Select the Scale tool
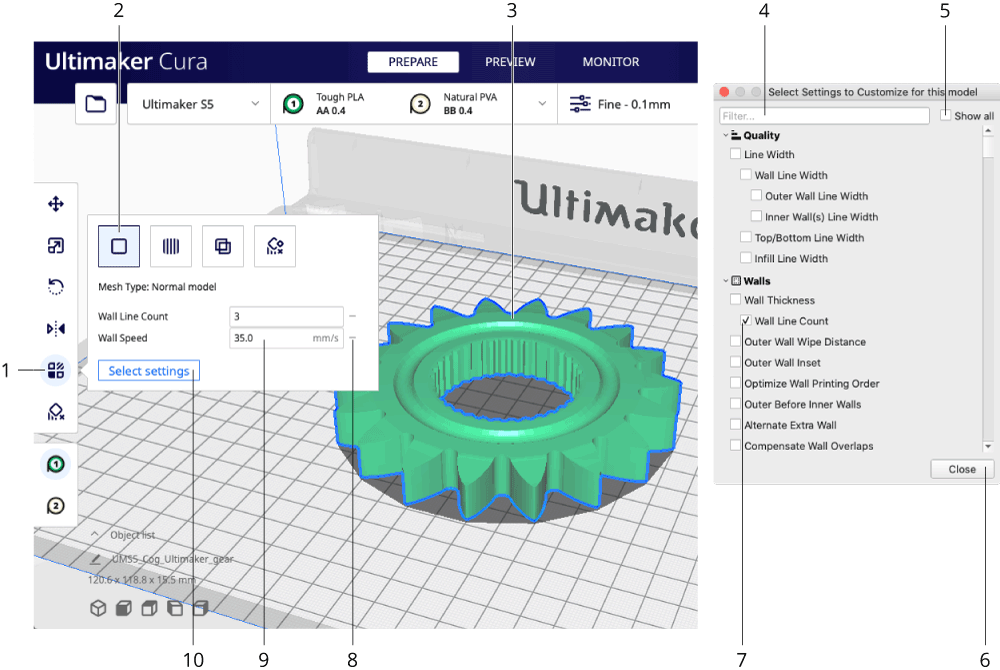This screenshot has height=670, width=1000. (x=56, y=245)
